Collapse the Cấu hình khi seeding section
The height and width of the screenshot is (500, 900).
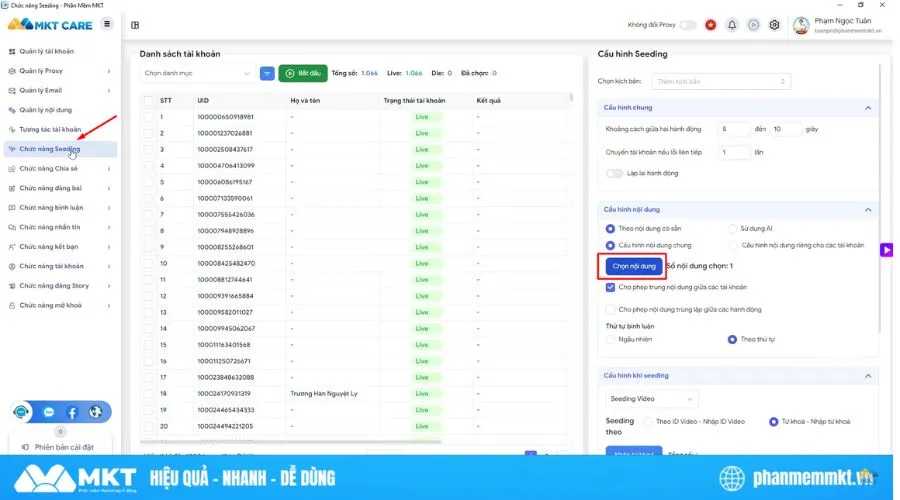click(x=868, y=376)
